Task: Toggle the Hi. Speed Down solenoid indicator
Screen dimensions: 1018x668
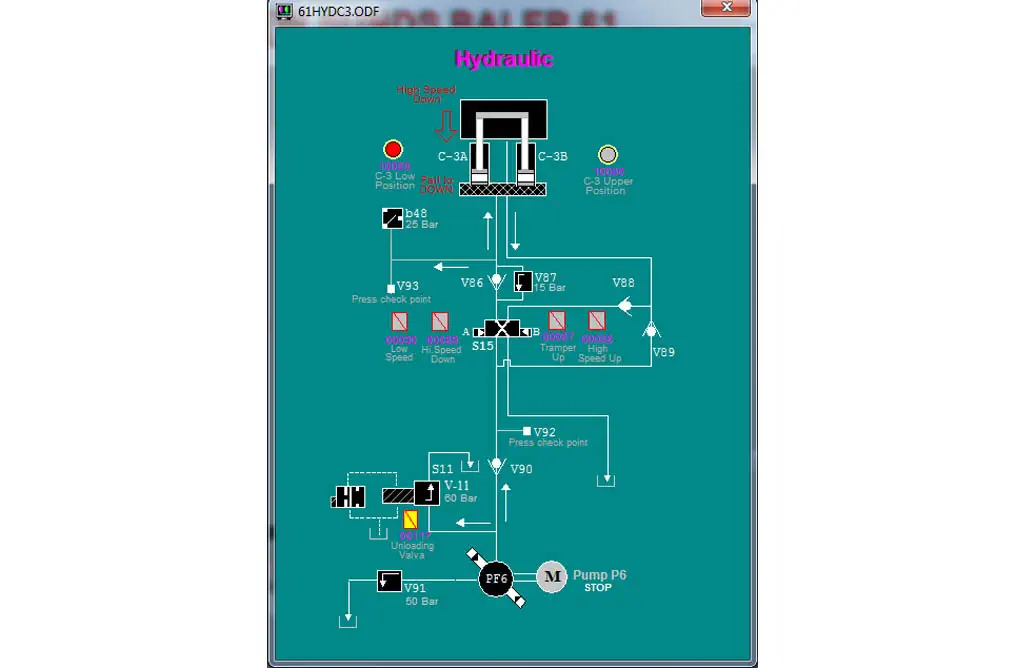Action: 439,322
